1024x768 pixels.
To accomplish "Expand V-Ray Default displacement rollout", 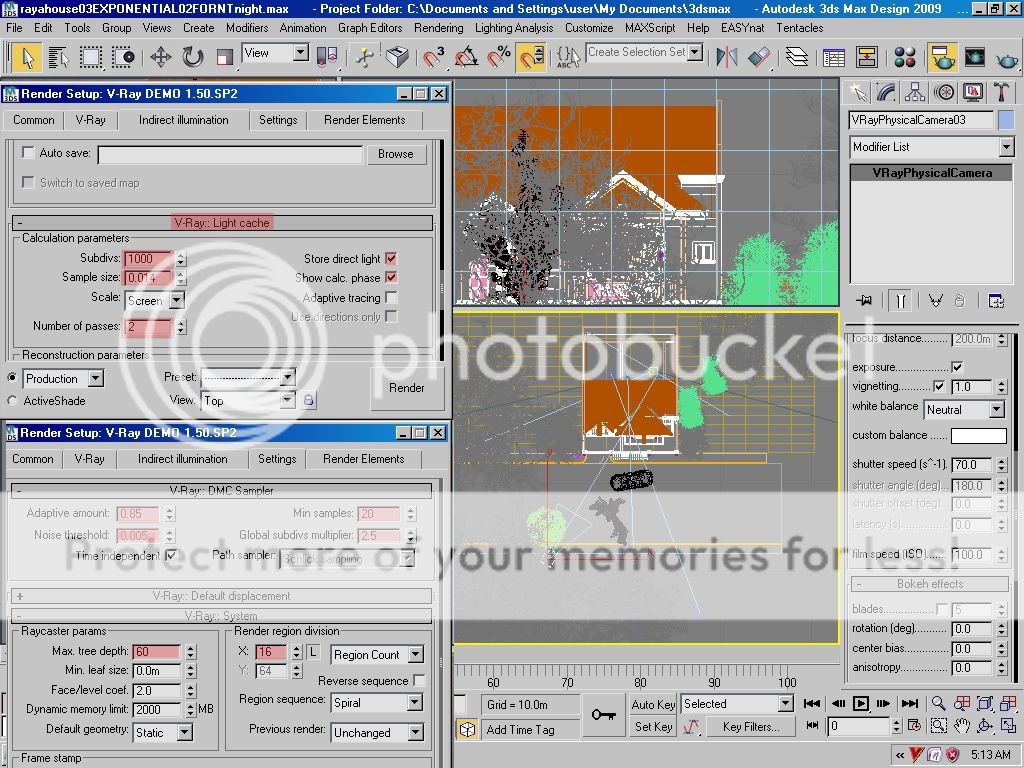I will point(221,596).
